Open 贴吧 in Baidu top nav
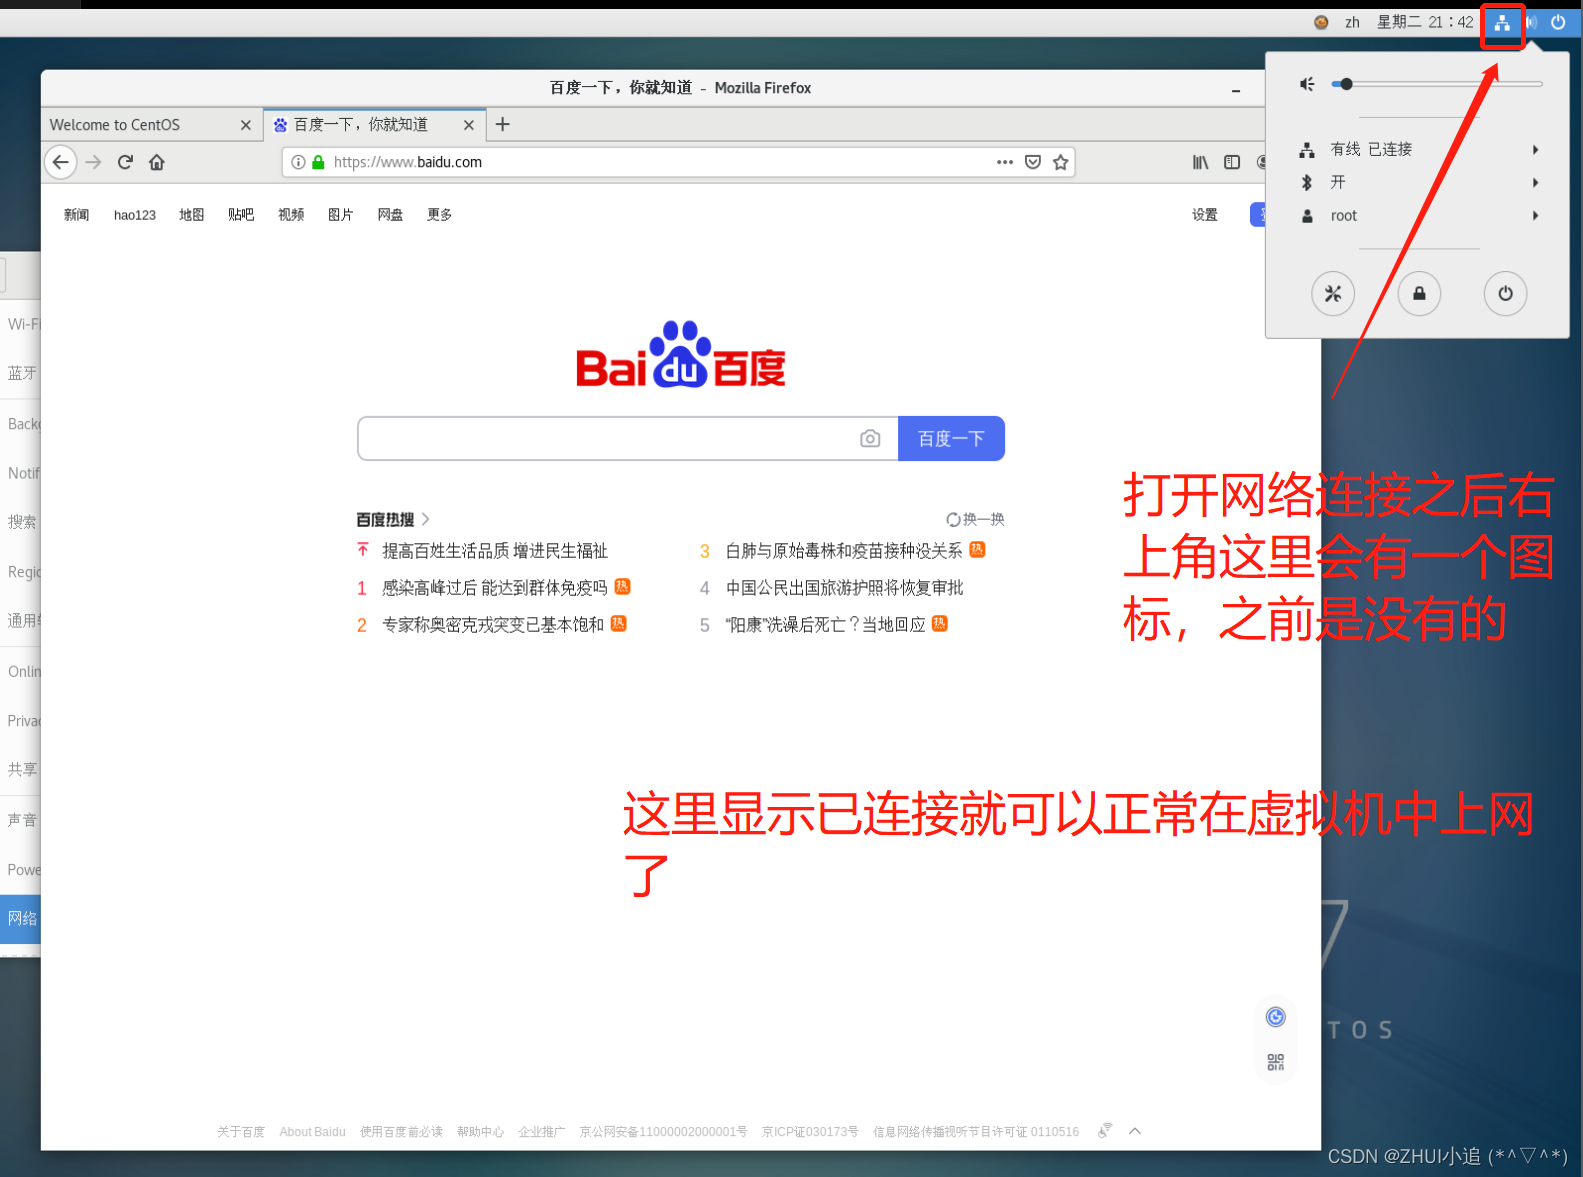 pos(241,215)
